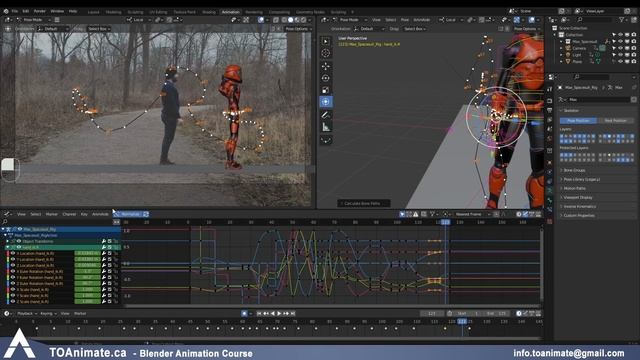
Task: Select the Scale tool in right viewport
Action: click(x=326, y=90)
